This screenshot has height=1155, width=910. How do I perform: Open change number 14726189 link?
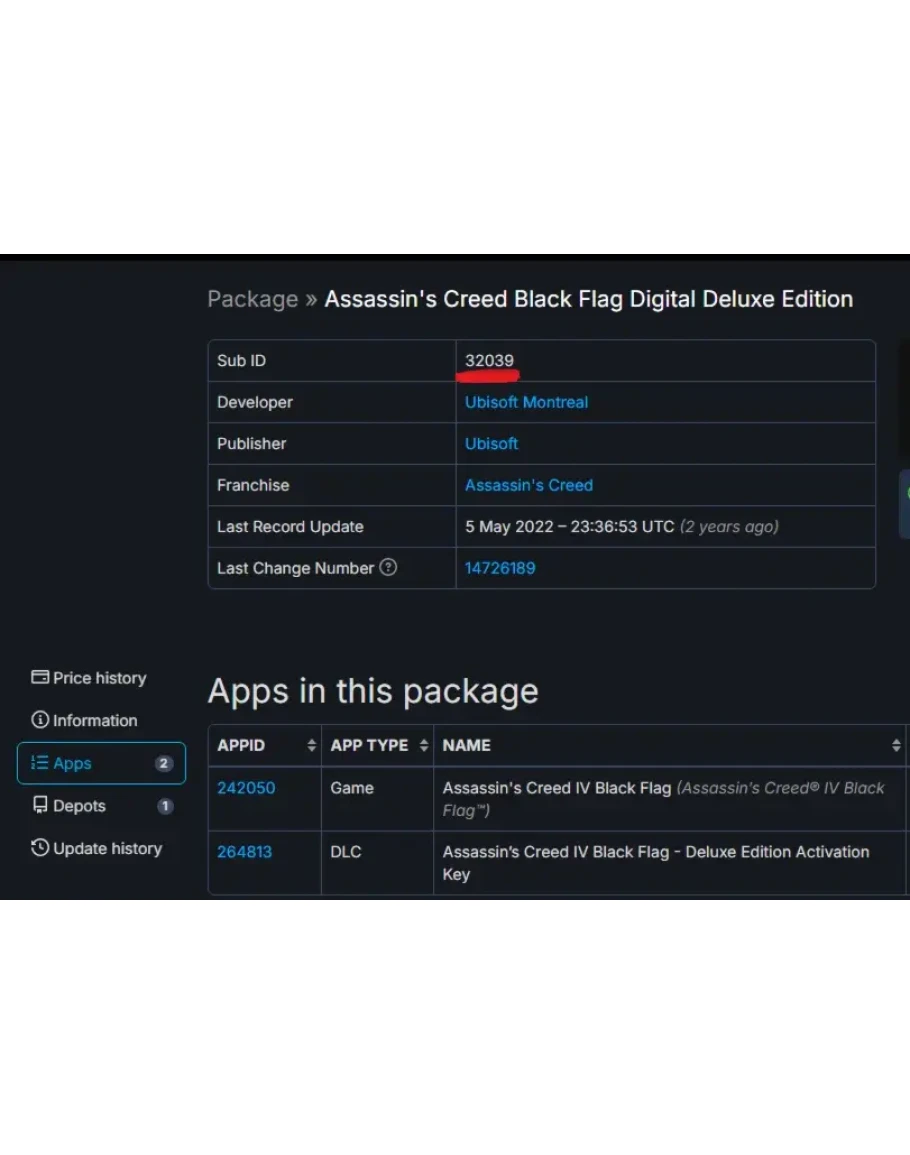point(499,568)
